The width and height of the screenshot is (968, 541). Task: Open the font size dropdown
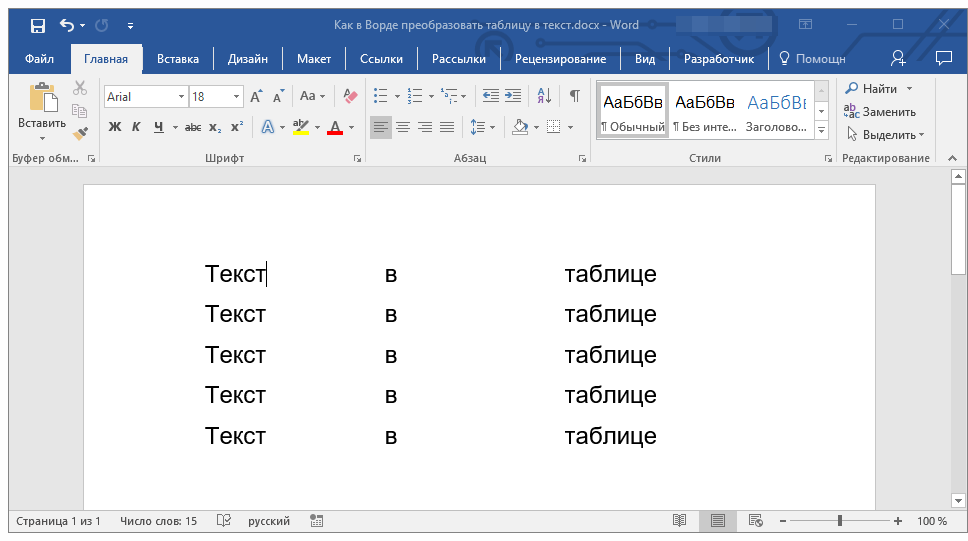pos(237,97)
